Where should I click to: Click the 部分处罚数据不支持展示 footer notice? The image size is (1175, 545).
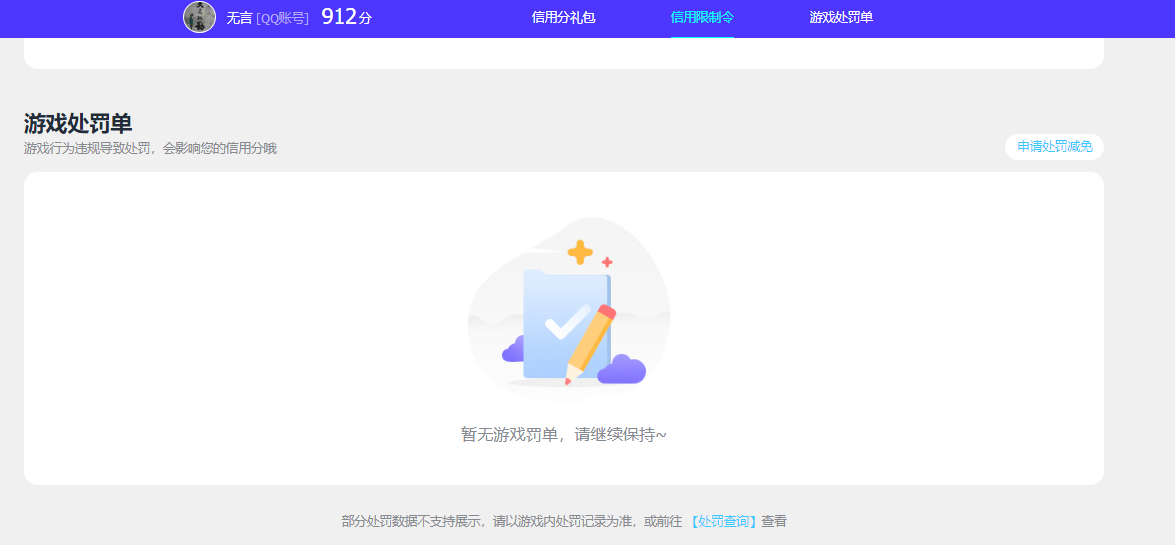[x=510, y=521]
